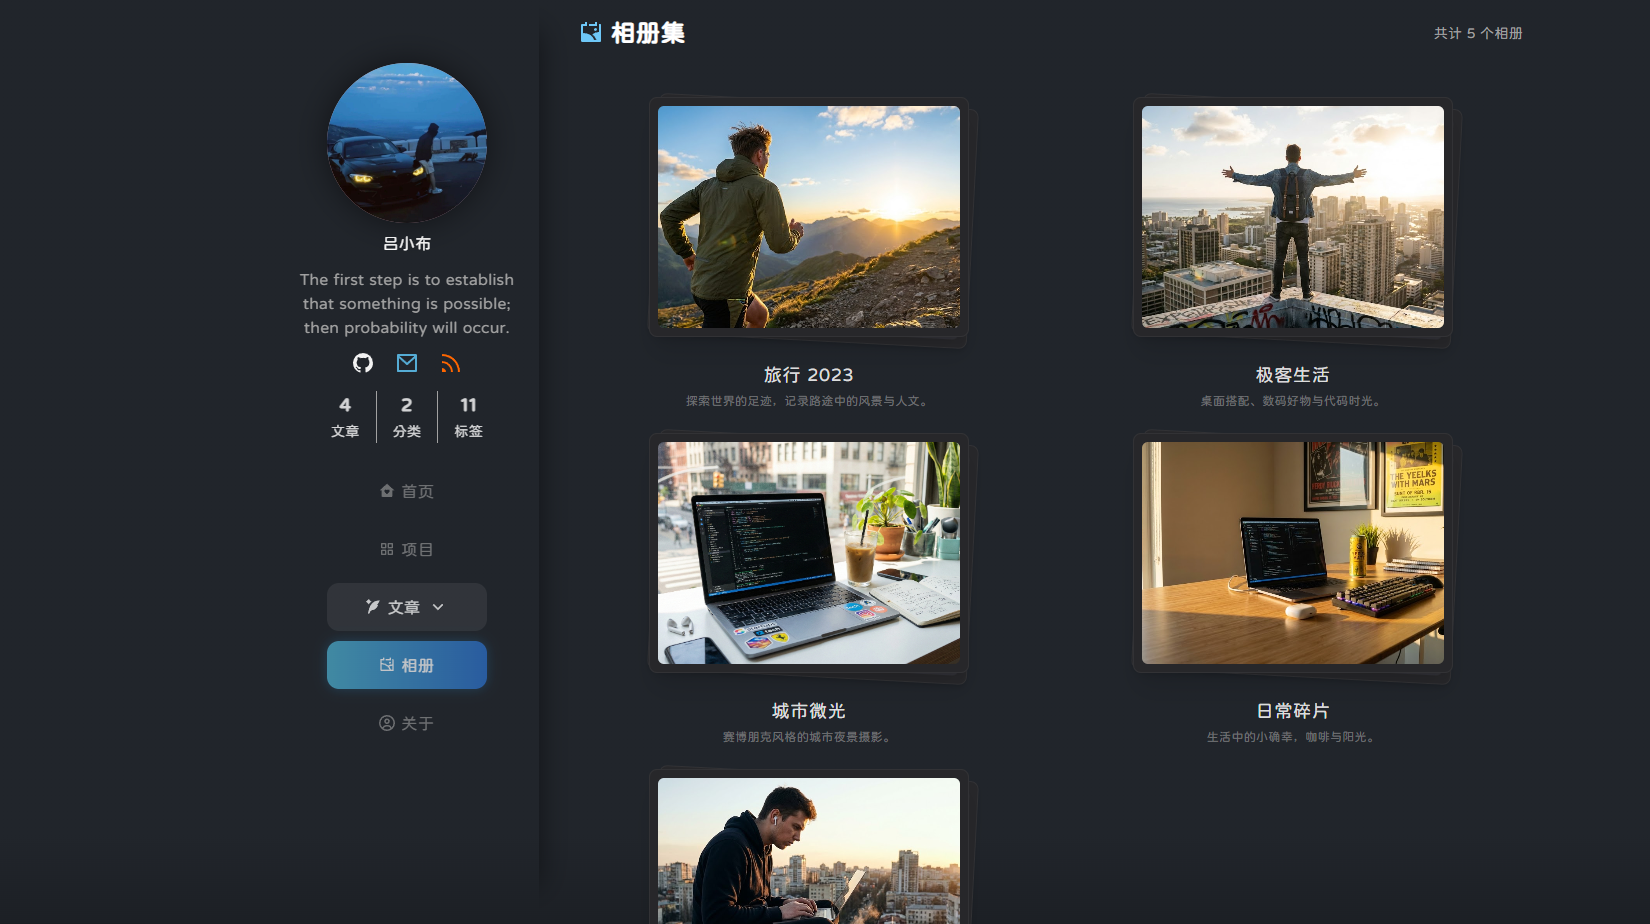Select the 相册 menu item
Image resolution: width=1650 pixels, height=924 pixels.
coord(407,665)
